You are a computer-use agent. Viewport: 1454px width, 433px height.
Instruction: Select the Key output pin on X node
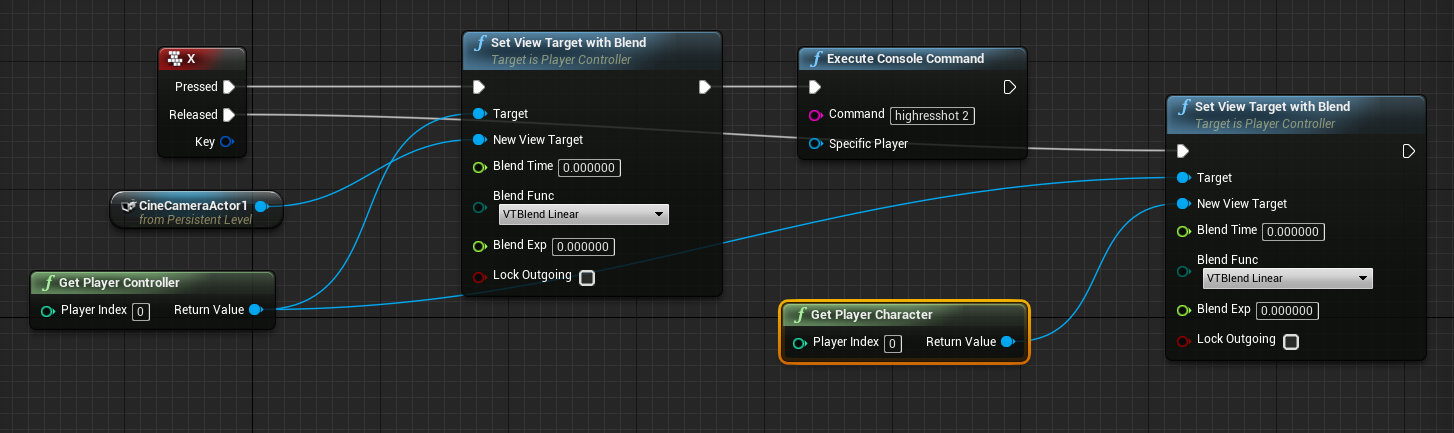coord(226,142)
